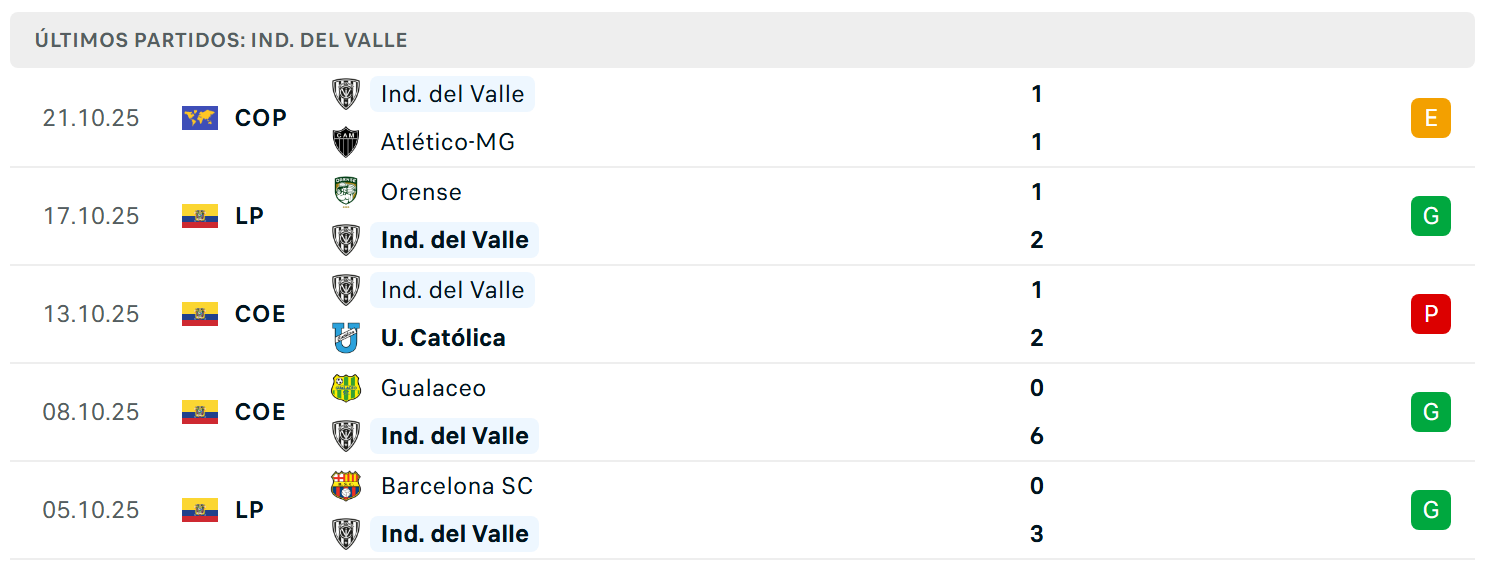This screenshot has height=575, width=1492.
Task: Click the red P loss result badge
Action: [x=1430, y=314]
